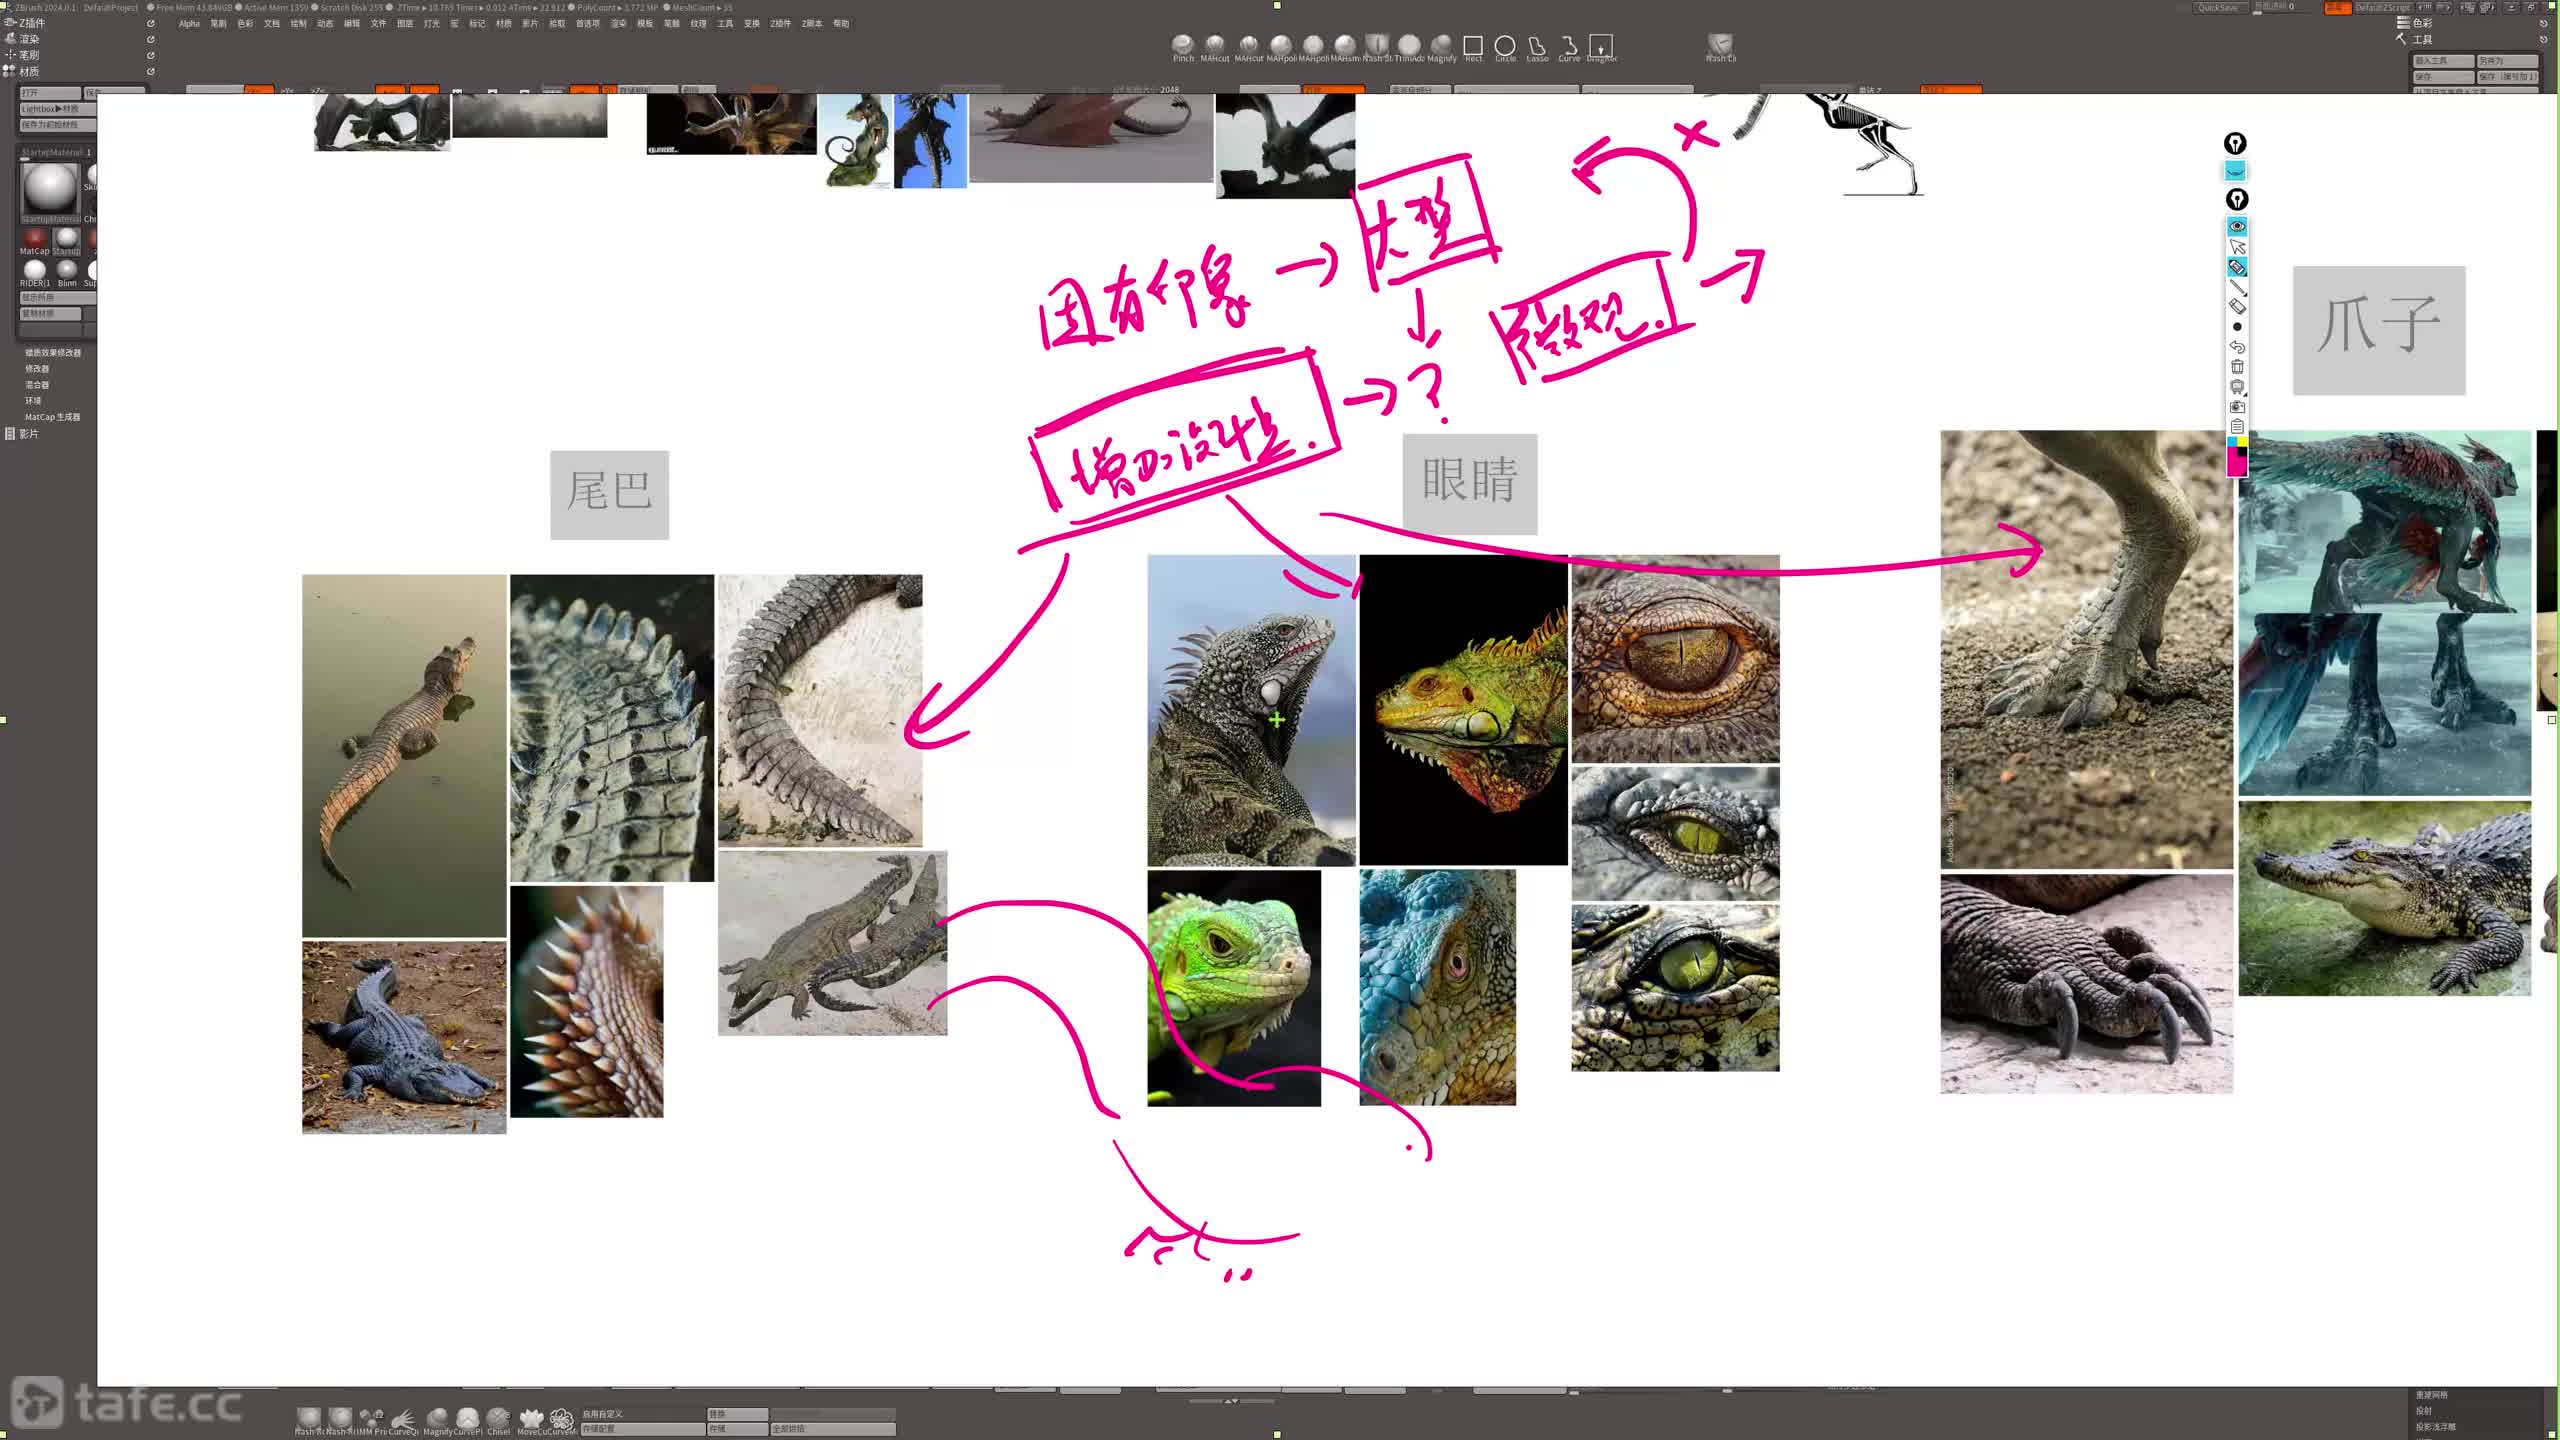Viewport: 2560px width, 1440px height.
Task: Click the annotation trash can icon
Action: point(2237,367)
